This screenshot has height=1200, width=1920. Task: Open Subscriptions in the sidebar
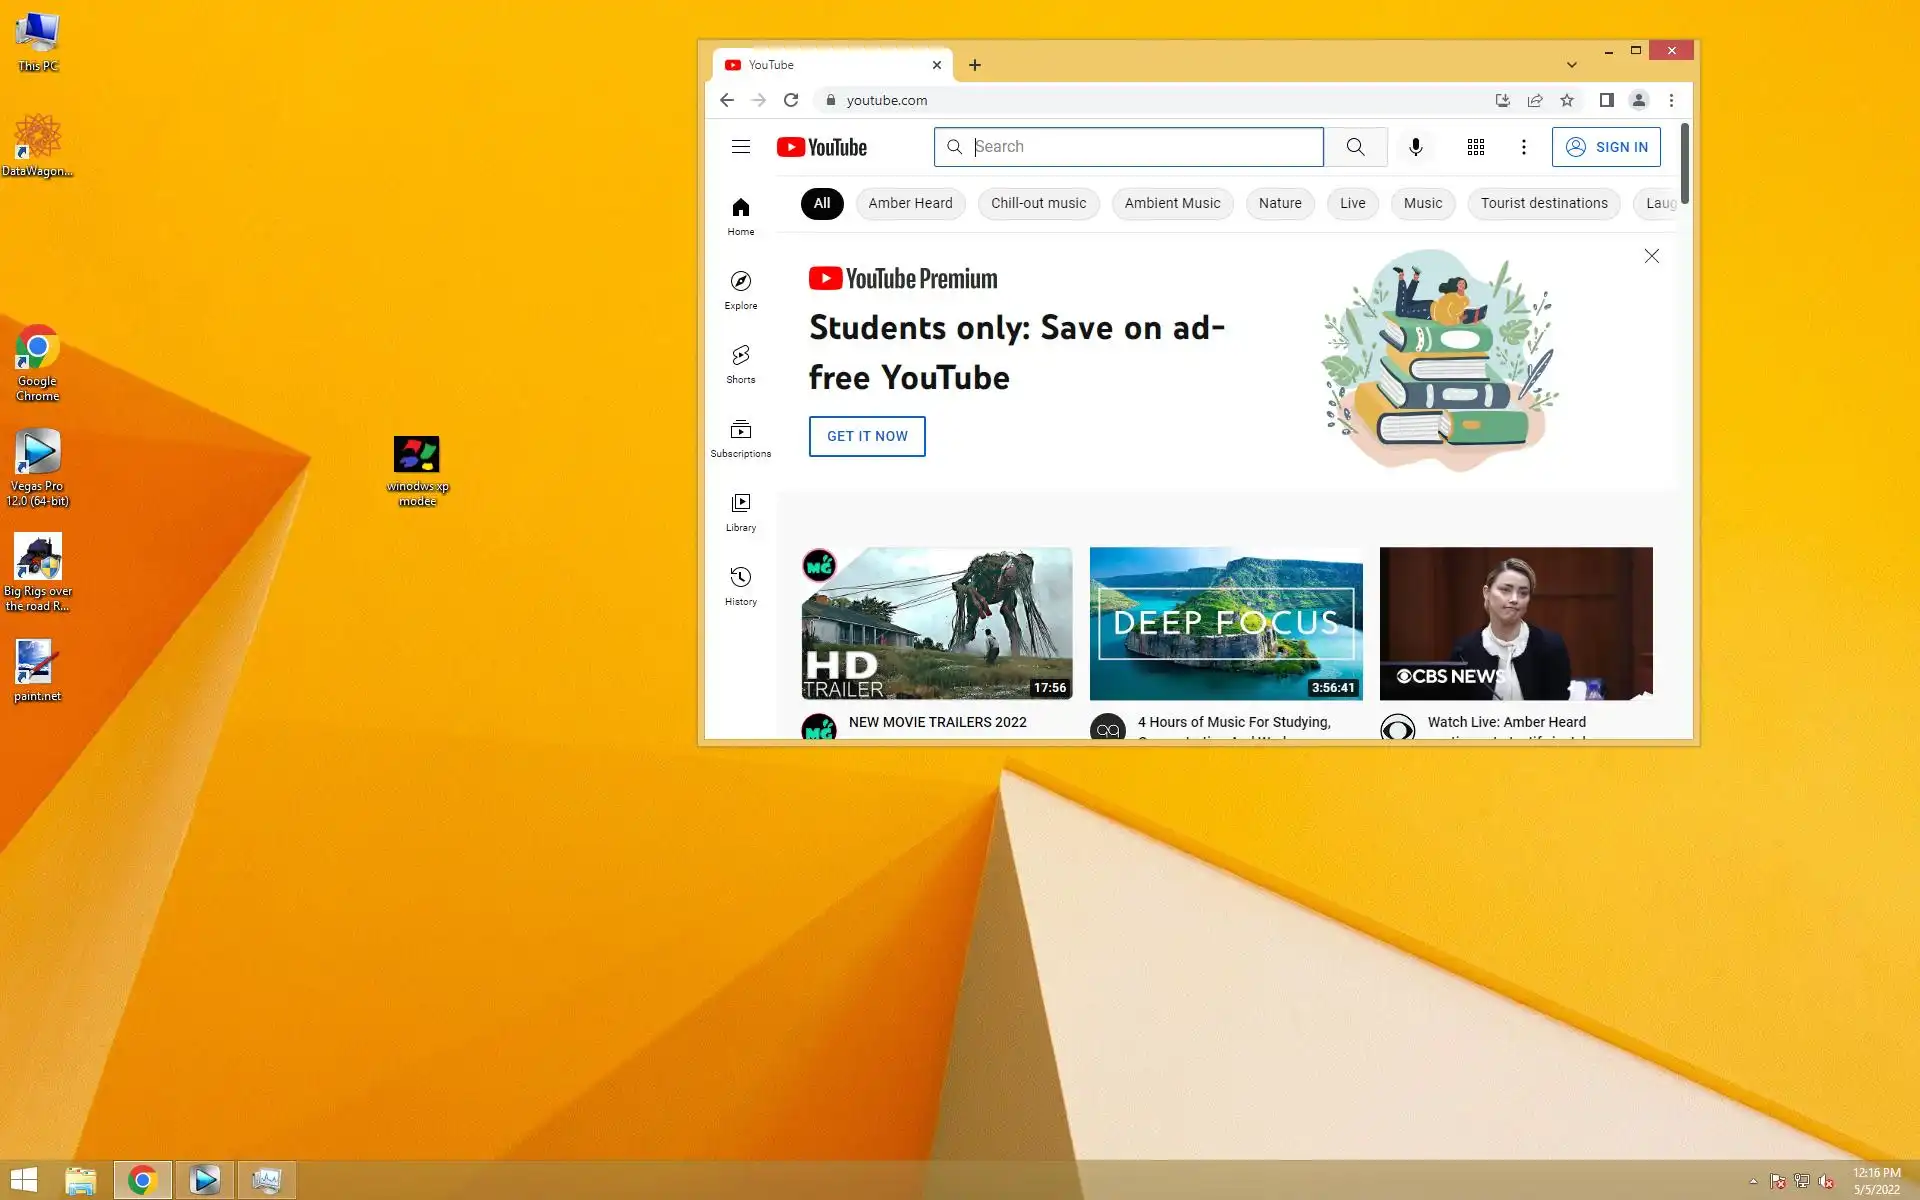click(x=740, y=438)
